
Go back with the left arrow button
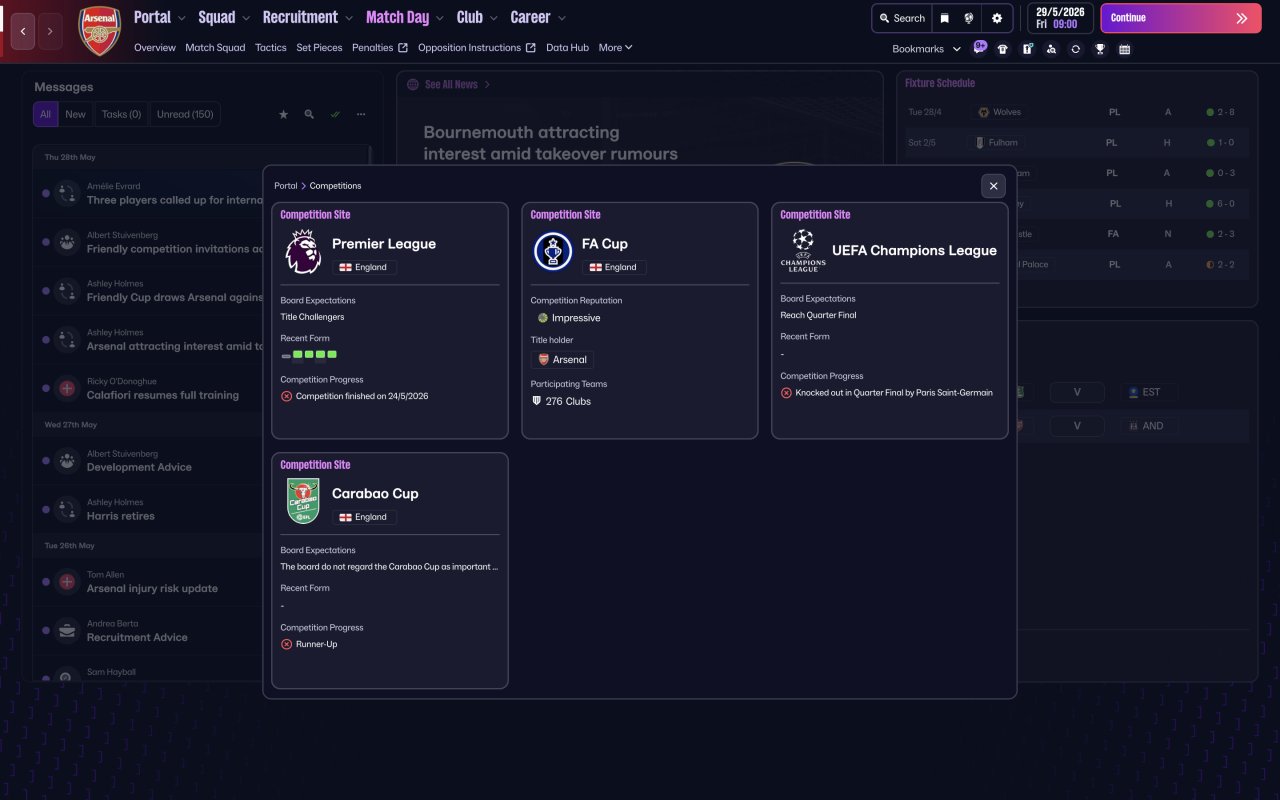23,32
